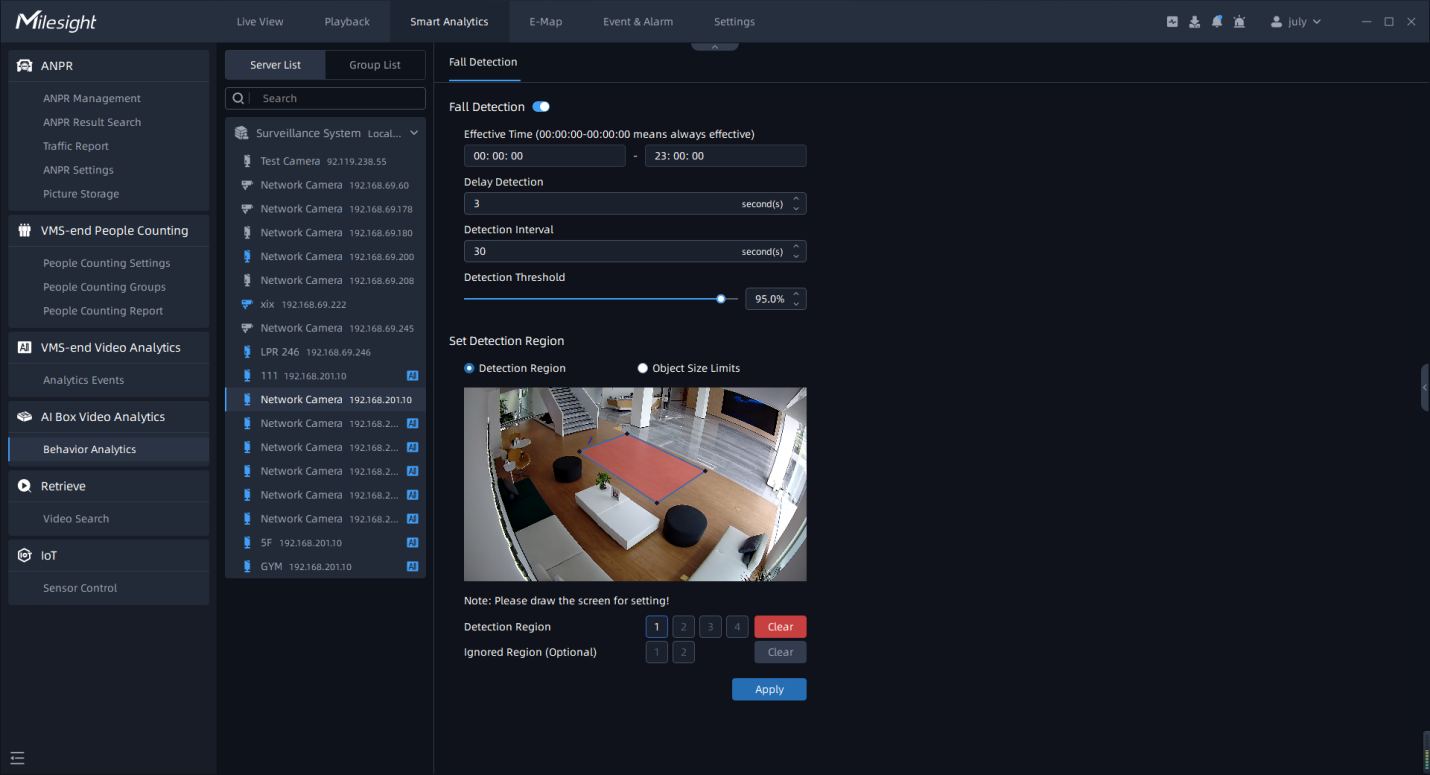
Task: Disable the Fall Detection toggle switch
Action: (x=541, y=107)
